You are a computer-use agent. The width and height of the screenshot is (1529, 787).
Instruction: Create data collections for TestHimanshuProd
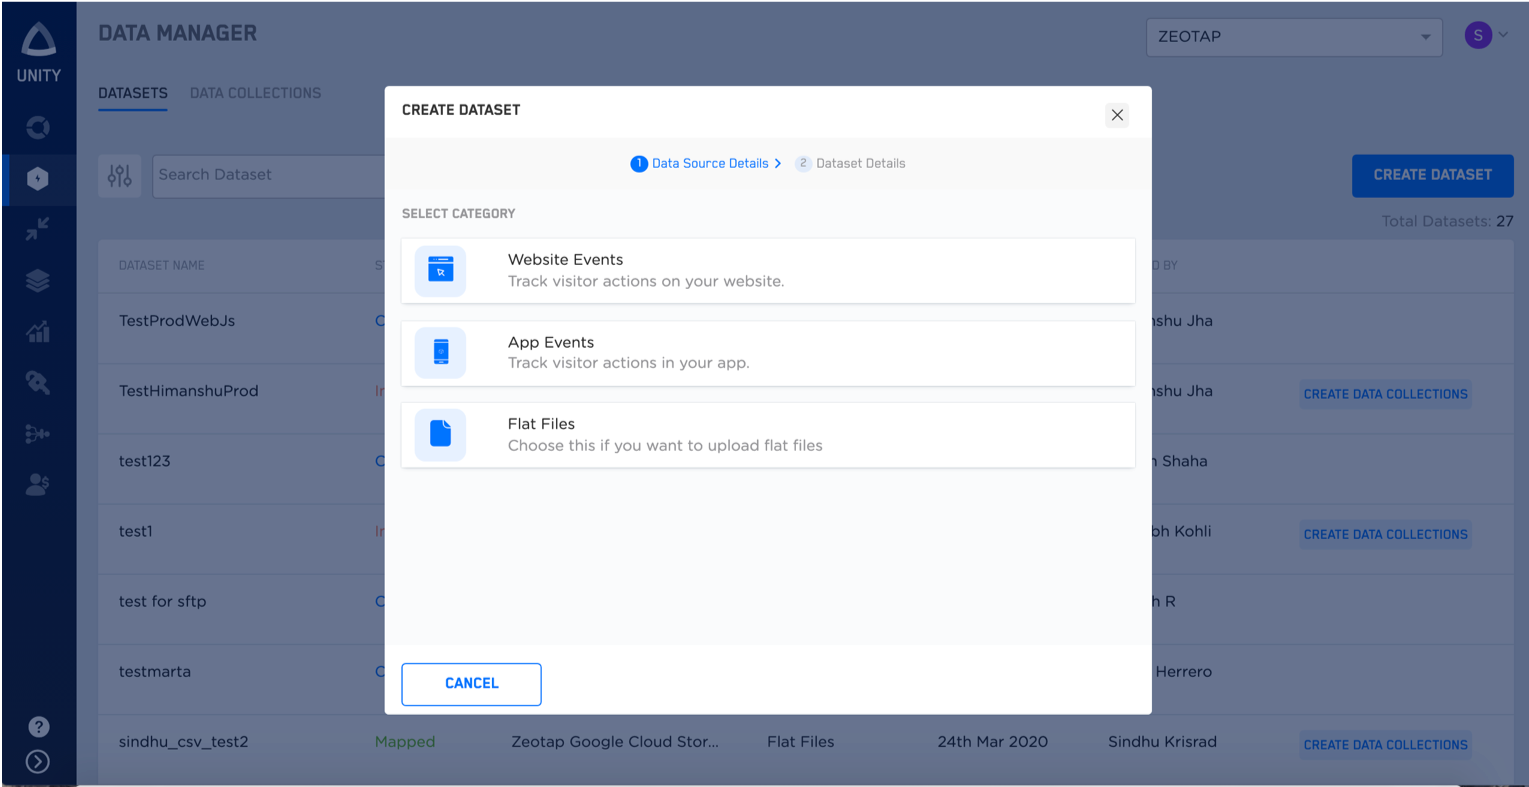(x=1385, y=394)
